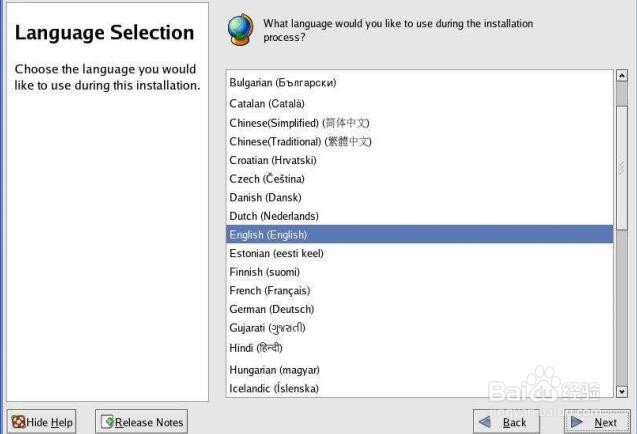
Task: Click the language list scrollbar thumb
Action: [x=622, y=168]
